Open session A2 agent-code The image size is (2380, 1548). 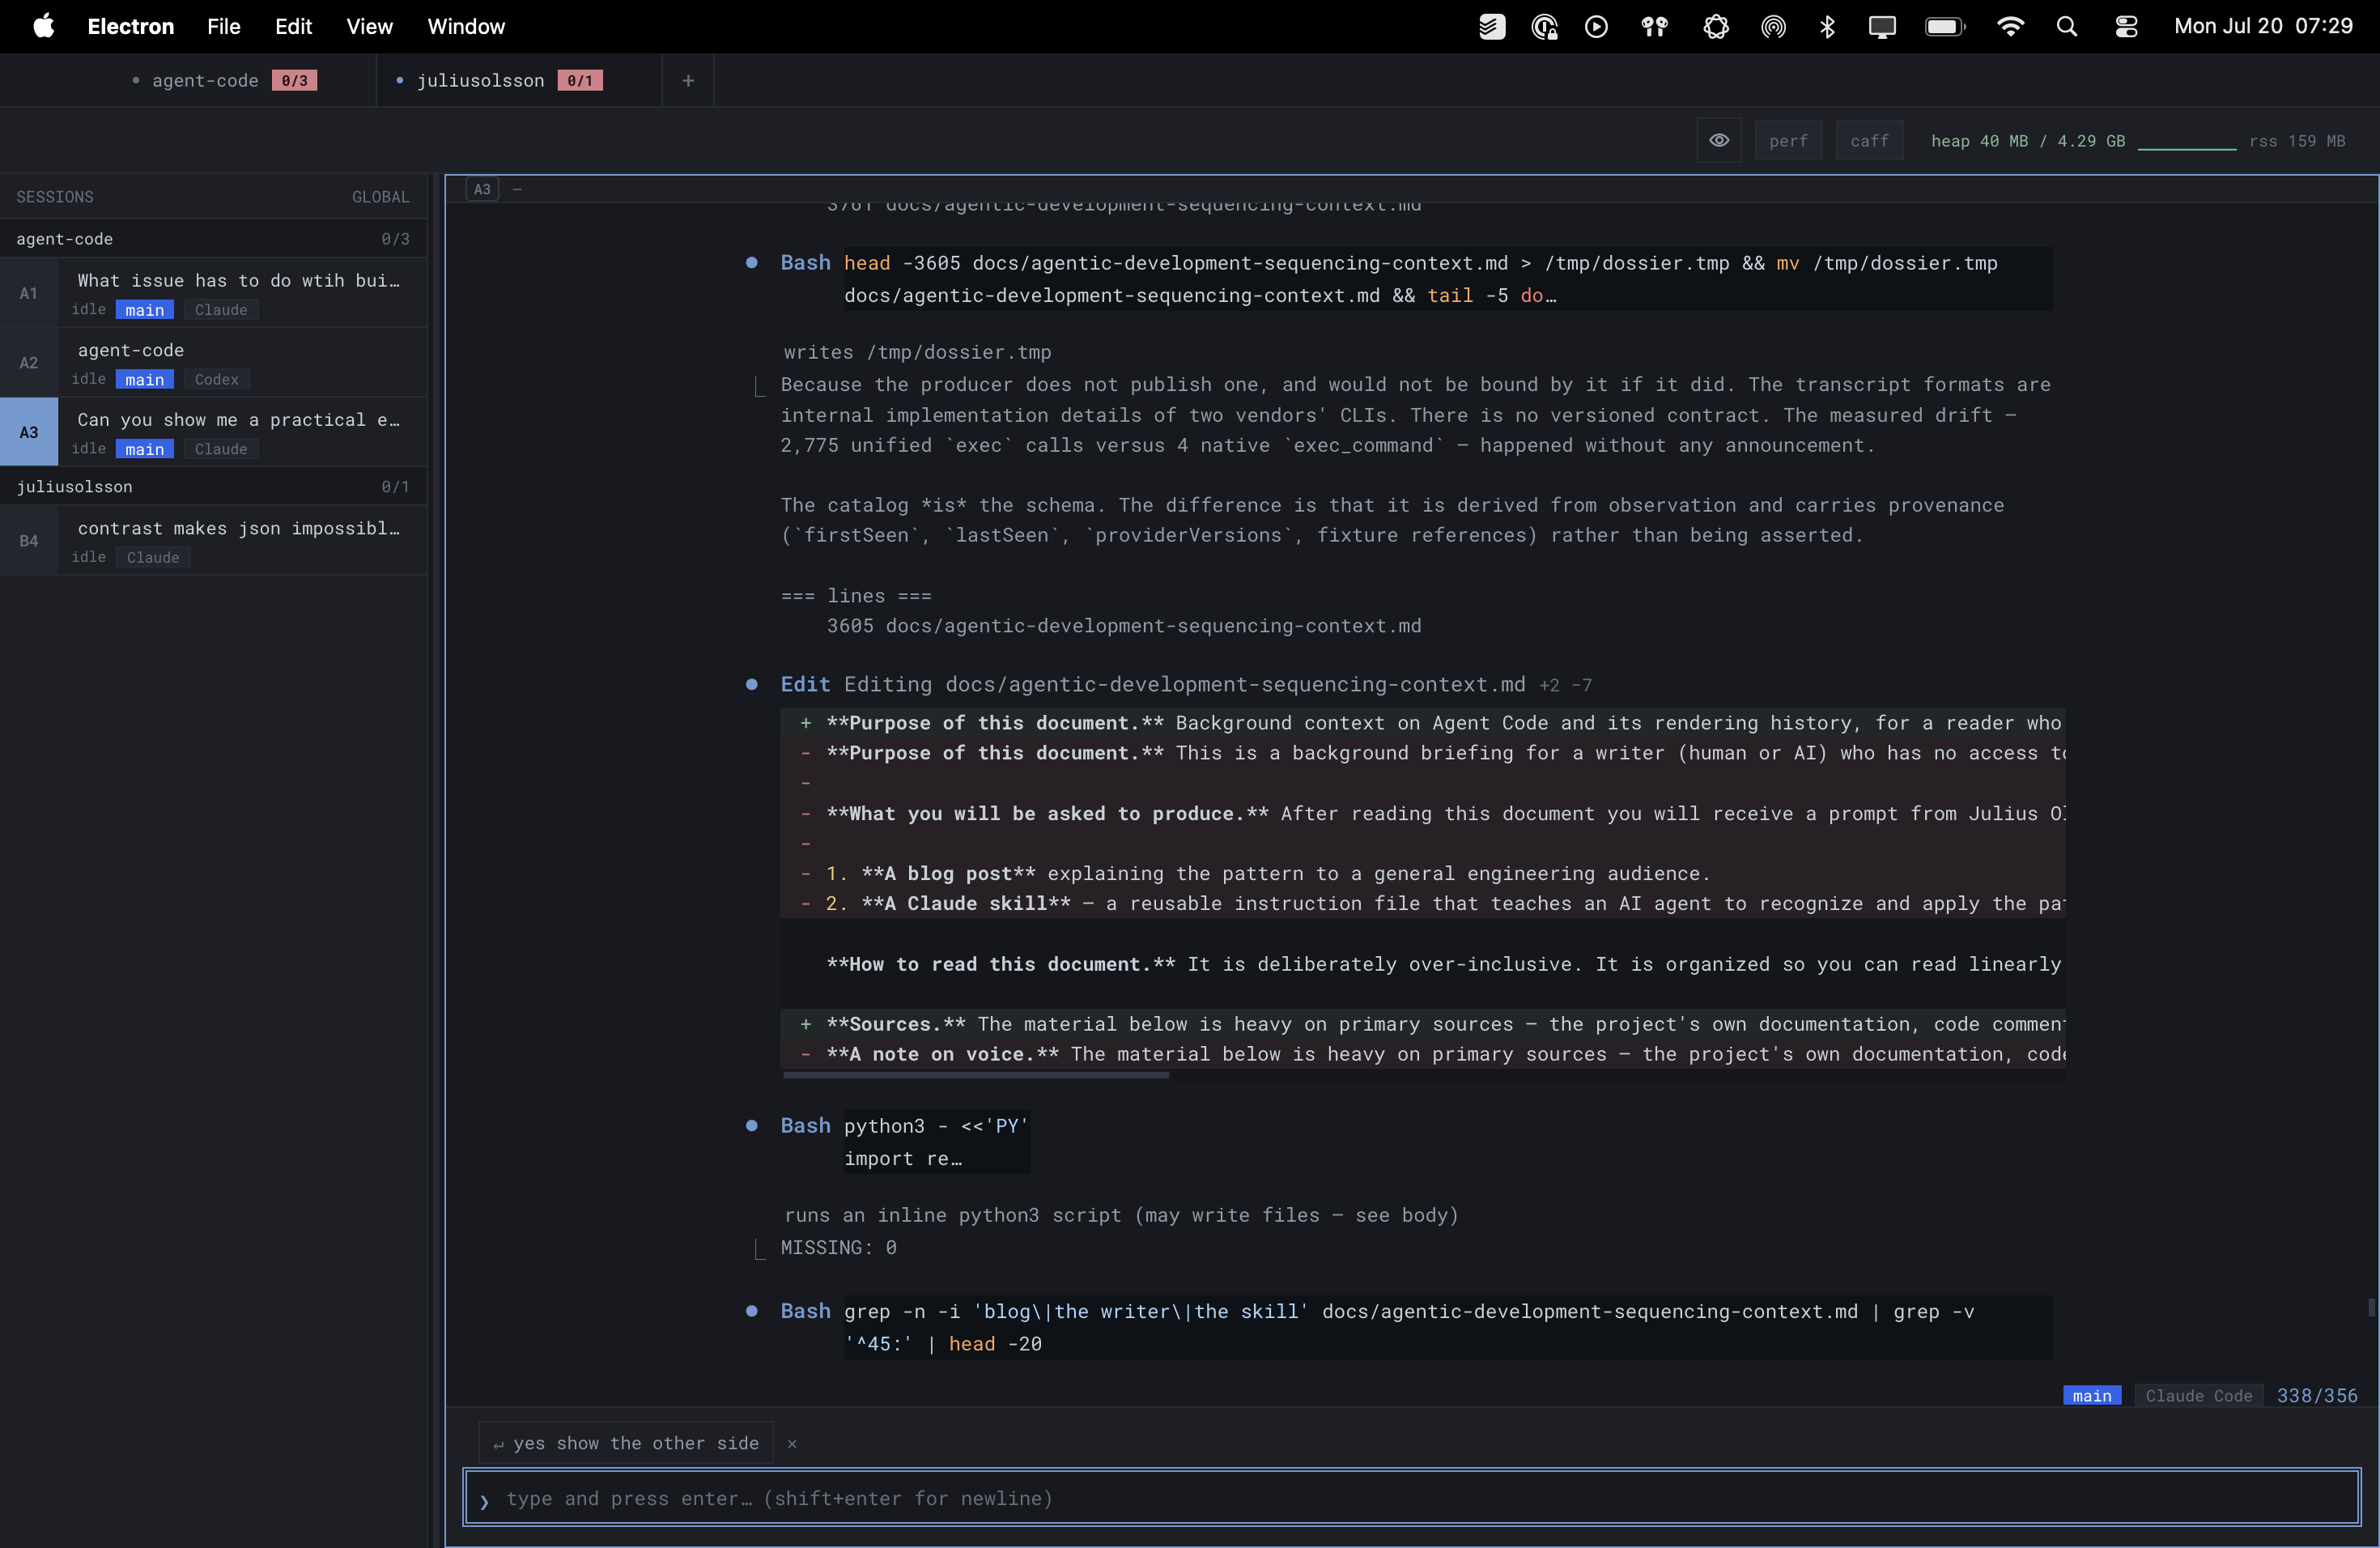click(x=214, y=363)
